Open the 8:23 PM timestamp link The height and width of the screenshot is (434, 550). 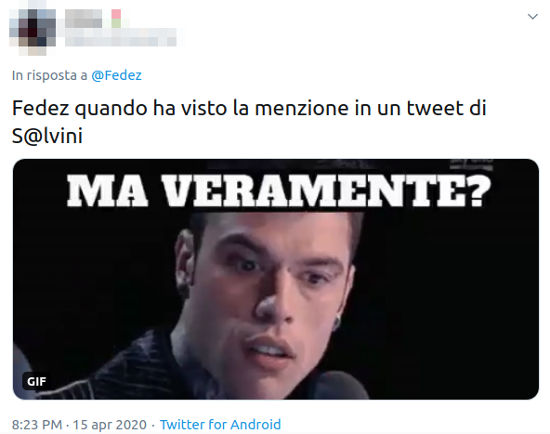[x=37, y=425]
